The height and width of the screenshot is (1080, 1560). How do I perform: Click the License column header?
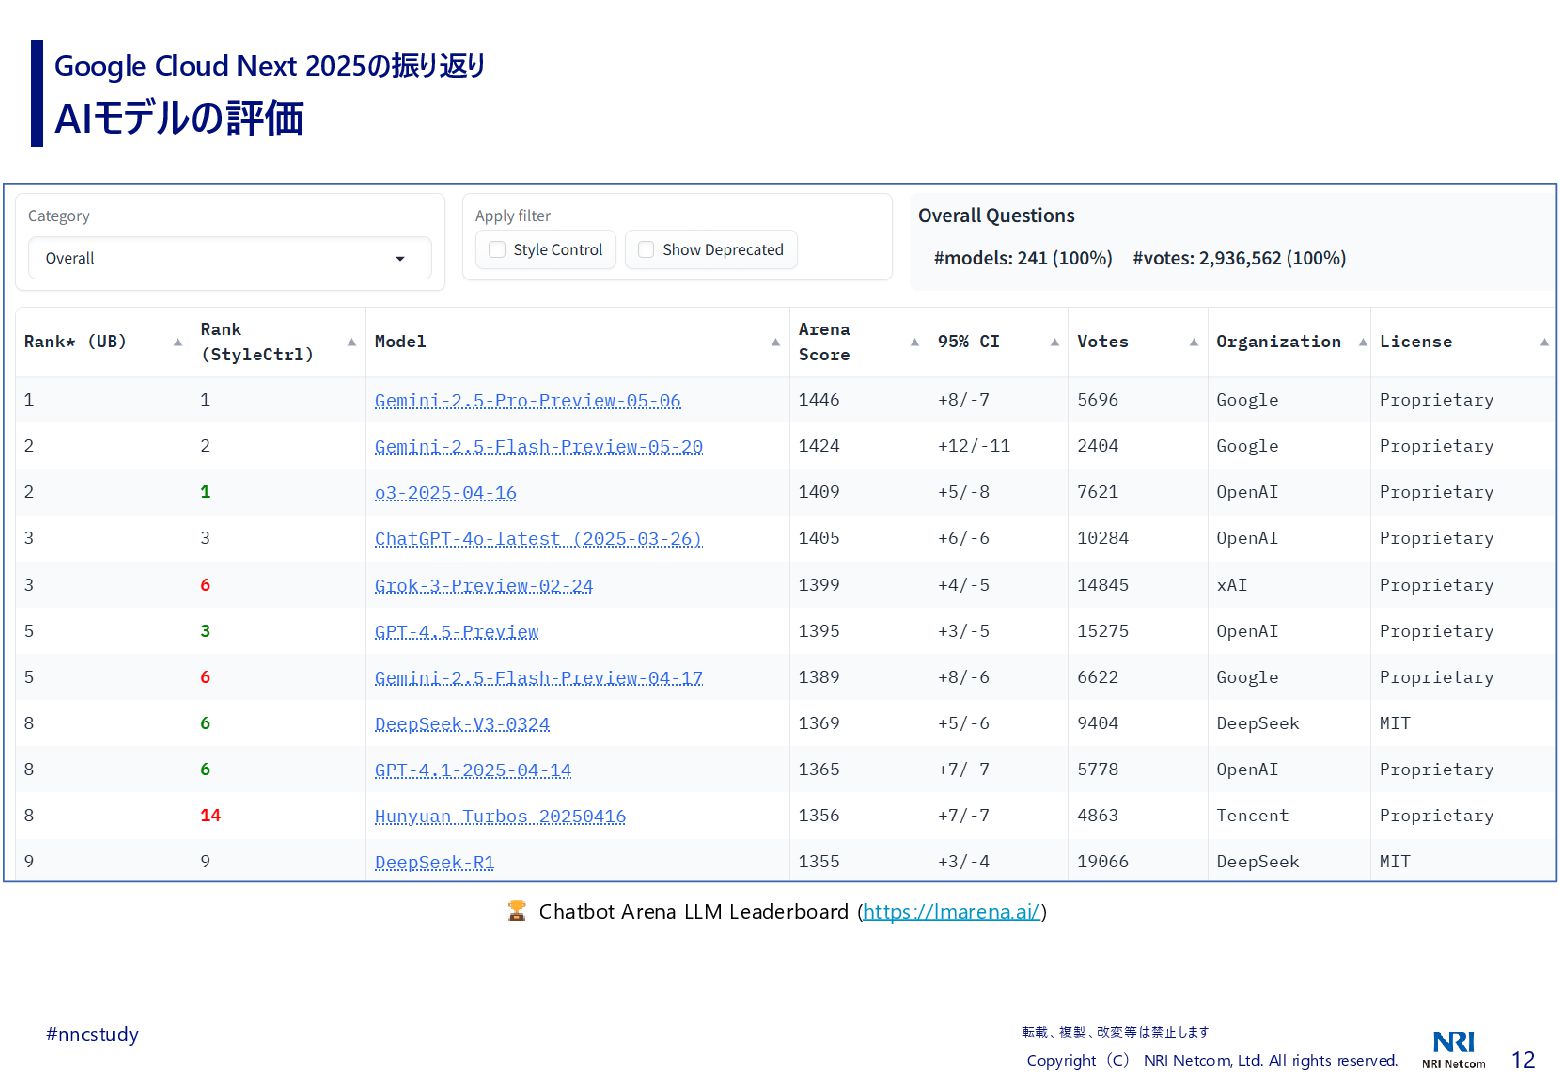[x=1416, y=342]
